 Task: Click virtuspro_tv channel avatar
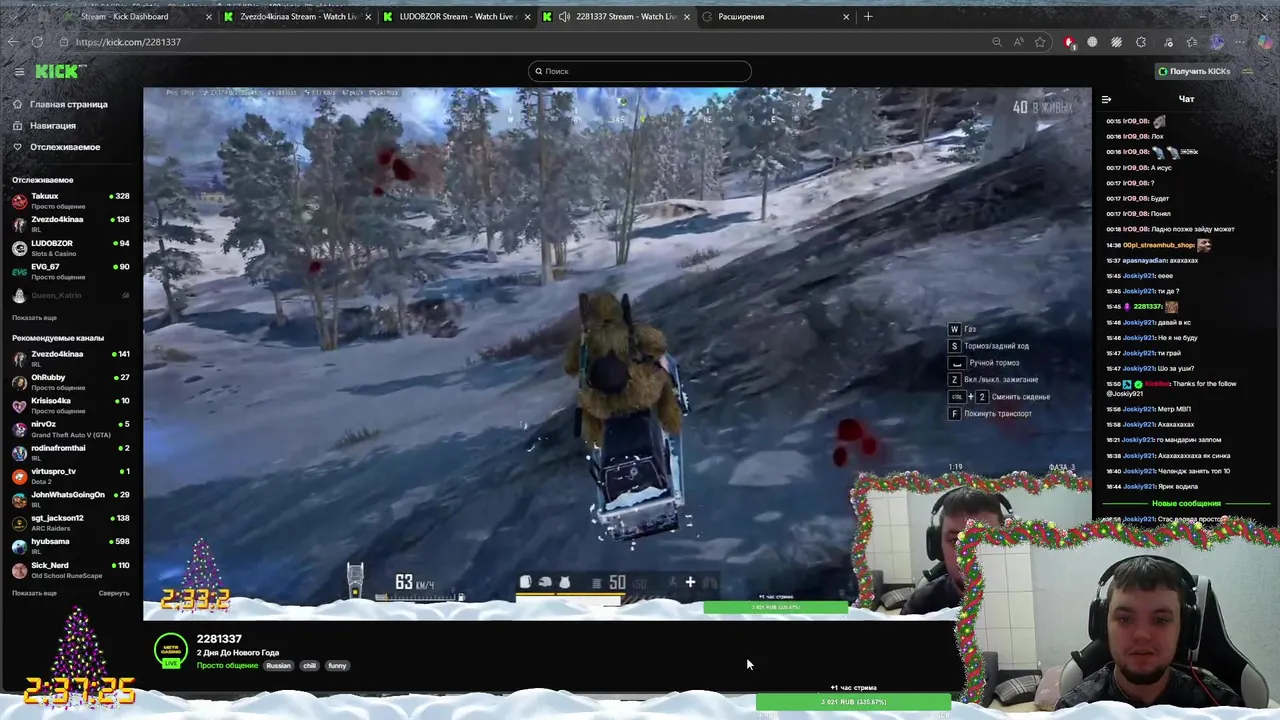19,475
